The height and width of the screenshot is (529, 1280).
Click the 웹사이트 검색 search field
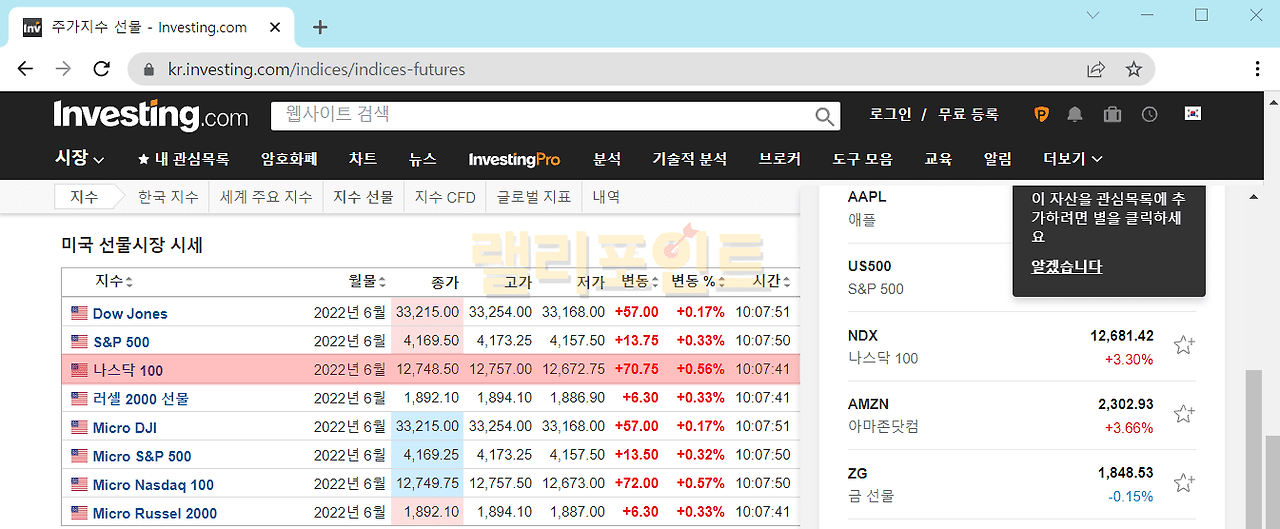(x=540, y=115)
